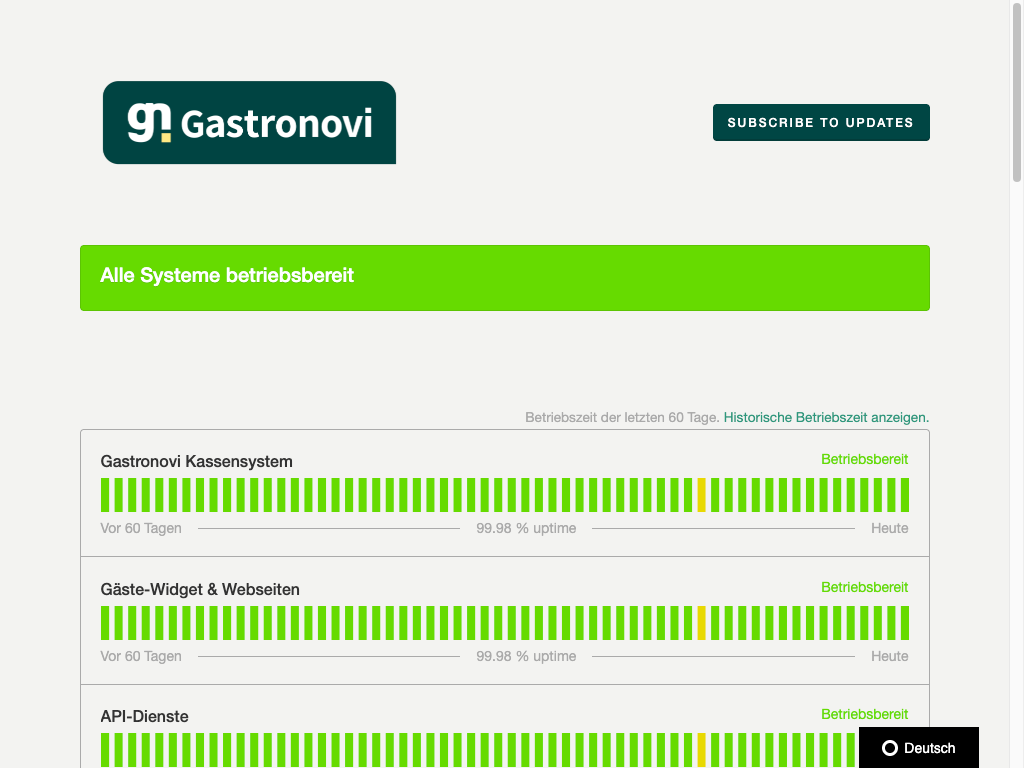Image resolution: width=1024 pixels, height=768 pixels.
Task: Click Betriebsbereit status for Gäste-Widget & Webseiten
Action: pos(865,587)
